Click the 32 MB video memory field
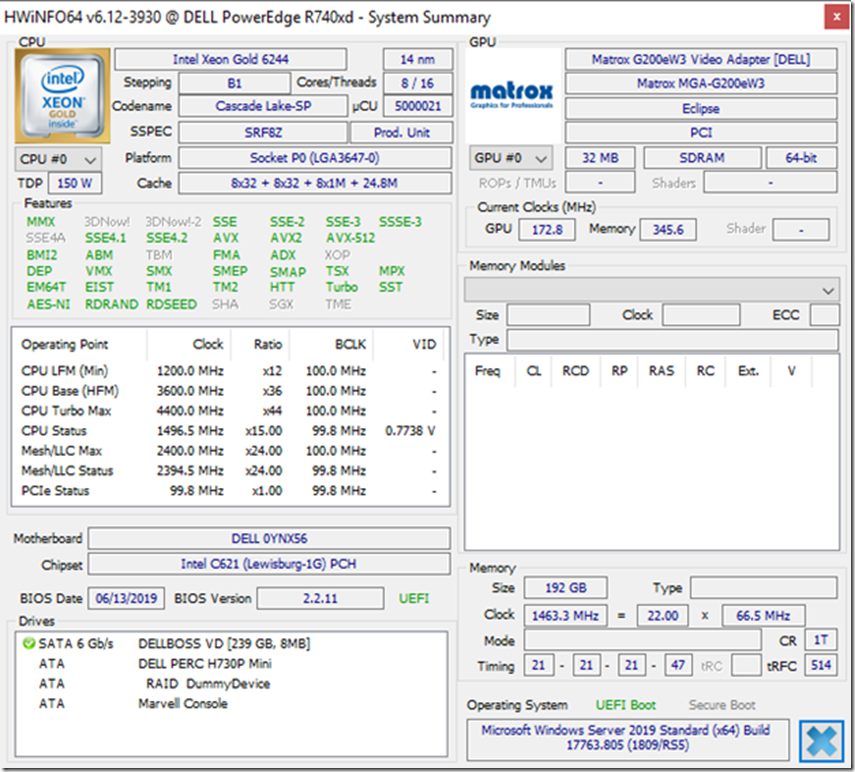Screen dimensions: 855x772 tap(600, 158)
